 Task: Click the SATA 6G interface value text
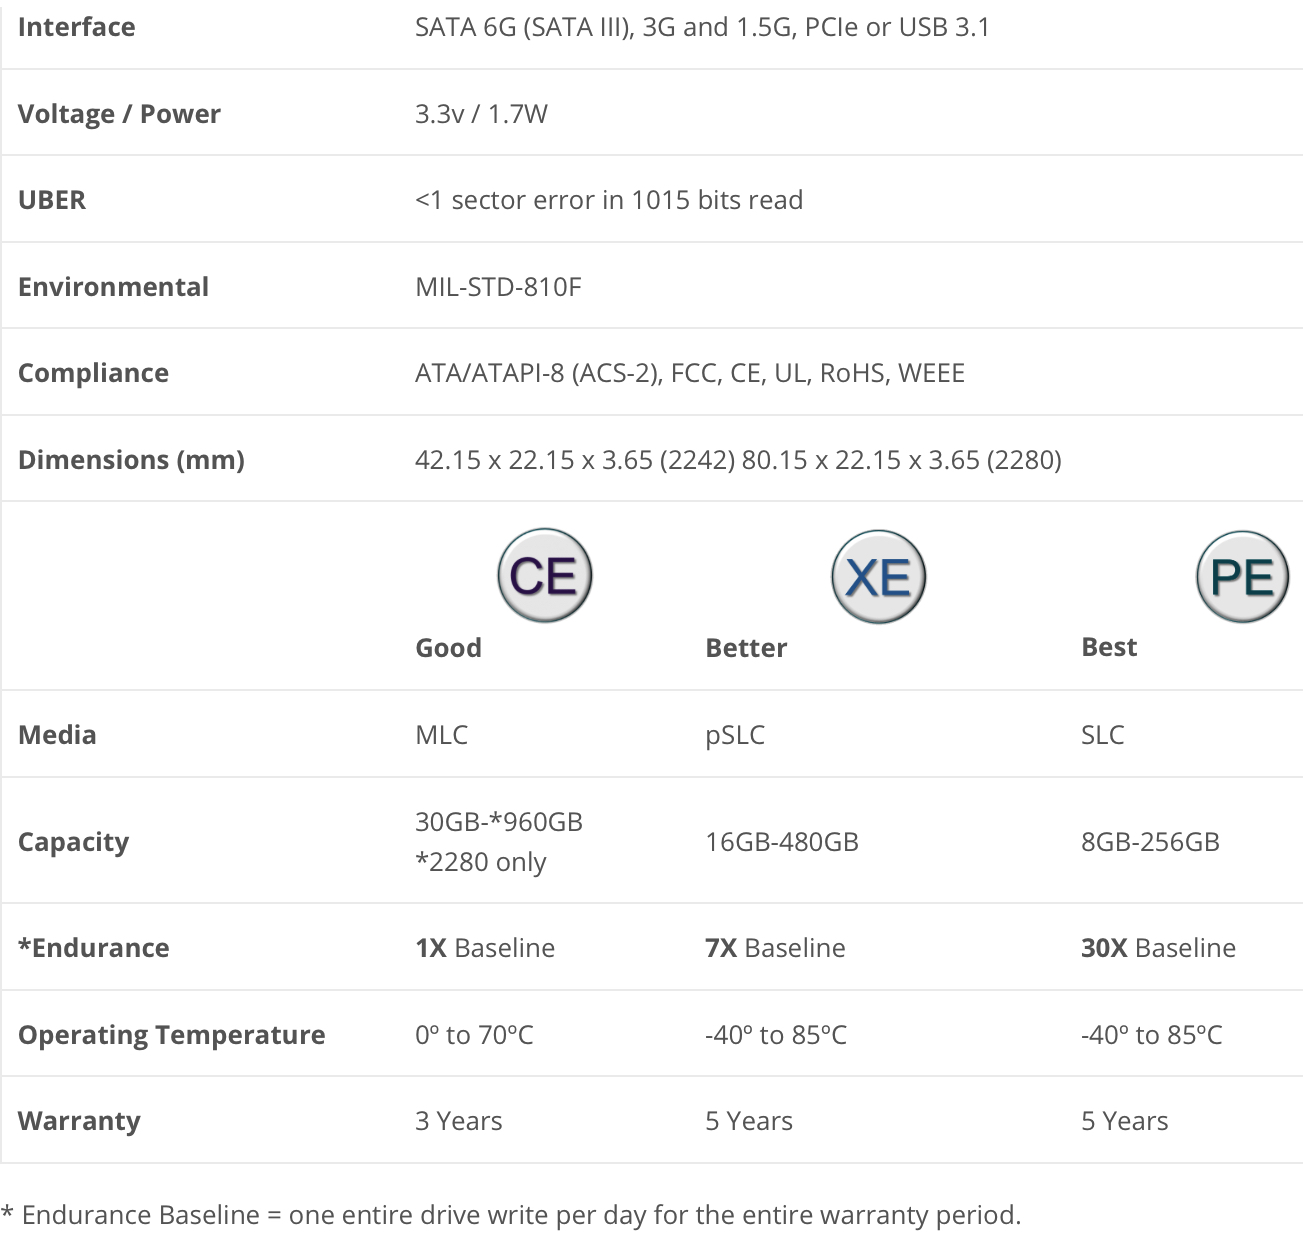[702, 27]
